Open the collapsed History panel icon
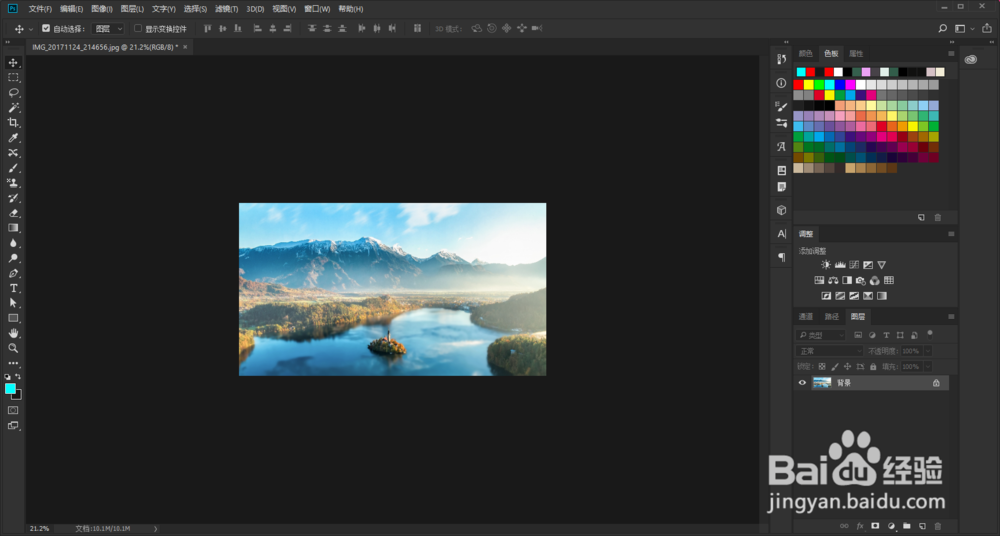 coord(781,59)
